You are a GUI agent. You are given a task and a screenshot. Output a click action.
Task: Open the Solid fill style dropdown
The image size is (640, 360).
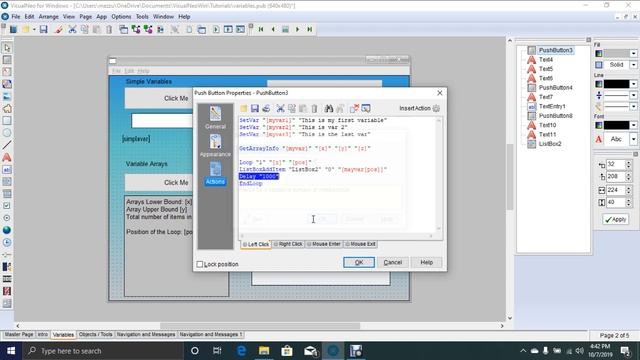click(633, 64)
